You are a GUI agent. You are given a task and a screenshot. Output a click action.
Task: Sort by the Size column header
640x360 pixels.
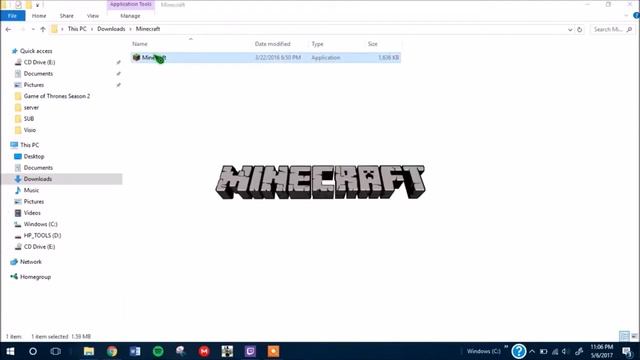tap(373, 44)
